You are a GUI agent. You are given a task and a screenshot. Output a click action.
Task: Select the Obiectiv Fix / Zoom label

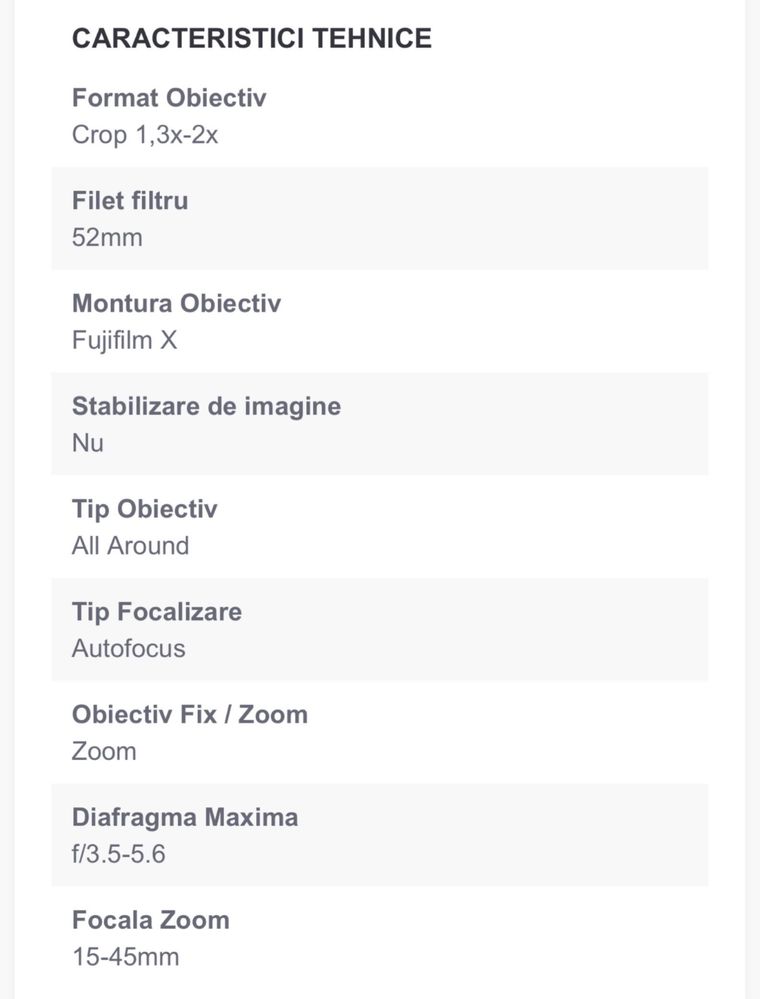[190, 715]
